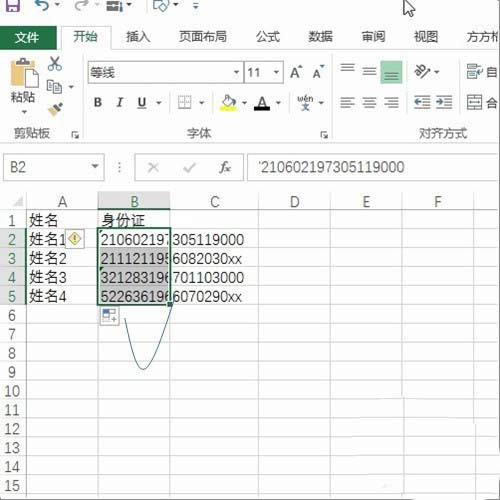Click the formula bar cancel X icon
500x500 pixels.
[153, 167]
